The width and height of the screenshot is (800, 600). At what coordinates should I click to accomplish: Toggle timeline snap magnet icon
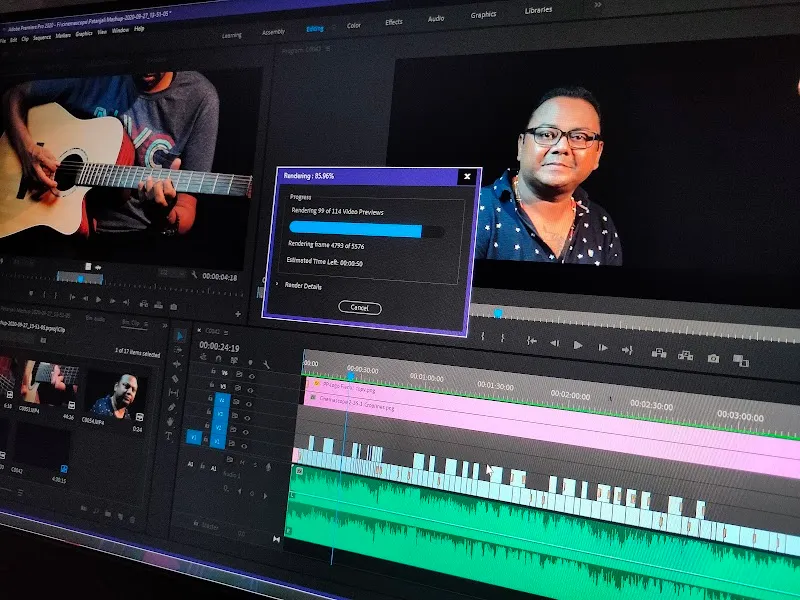click(x=218, y=359)
